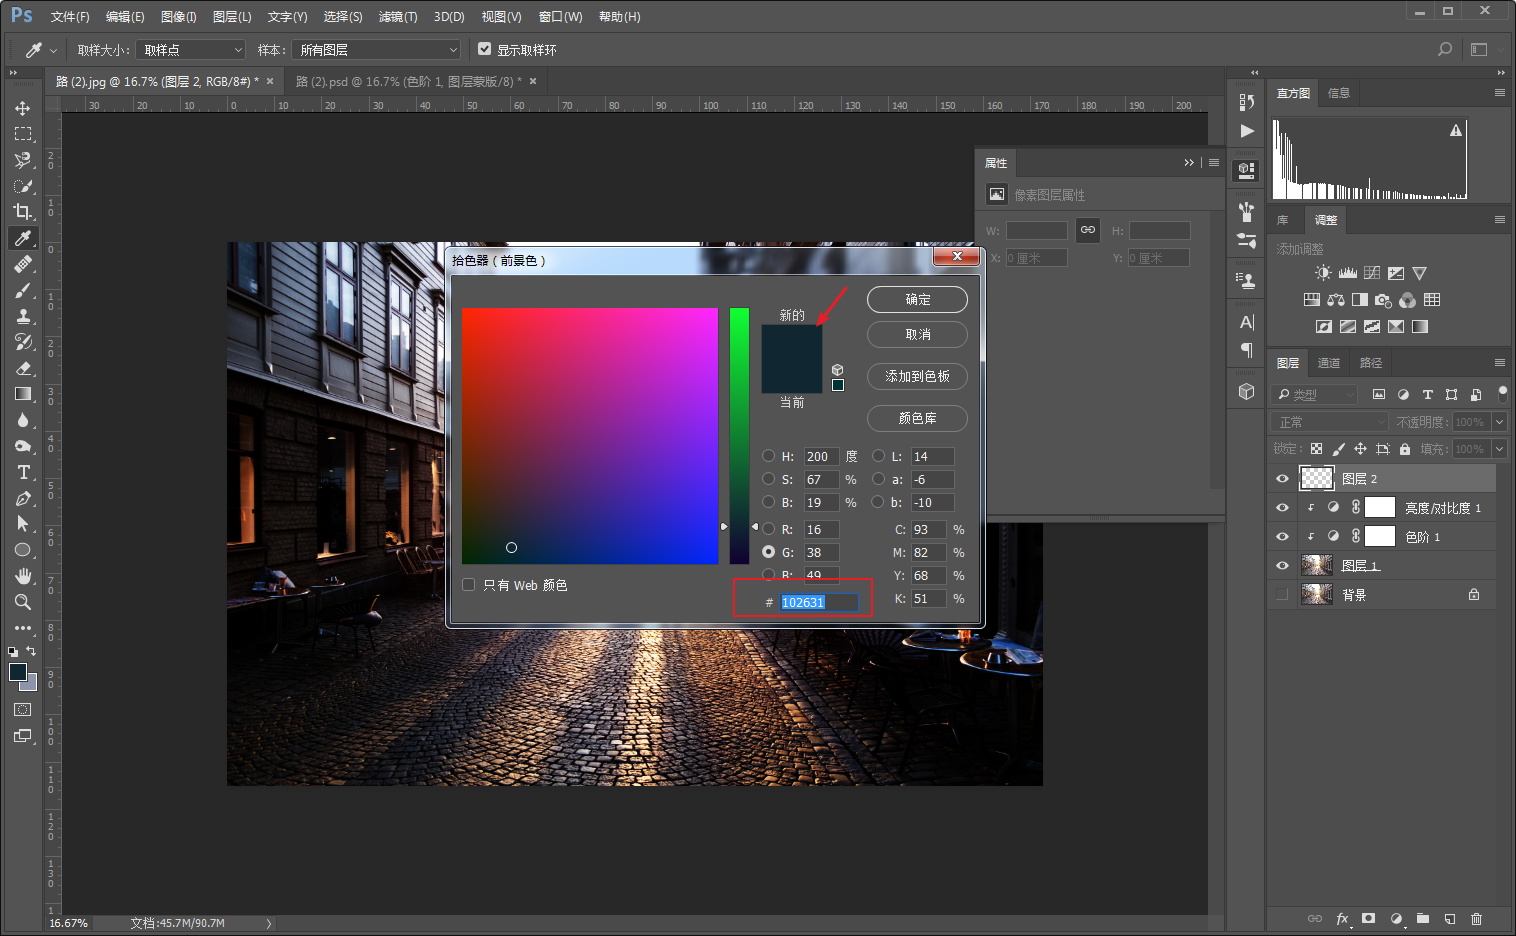Viewport: 1516px width, 936px height.
Task: Open the 样本 所有图层 dropdown
Action: tap(377, 49)
